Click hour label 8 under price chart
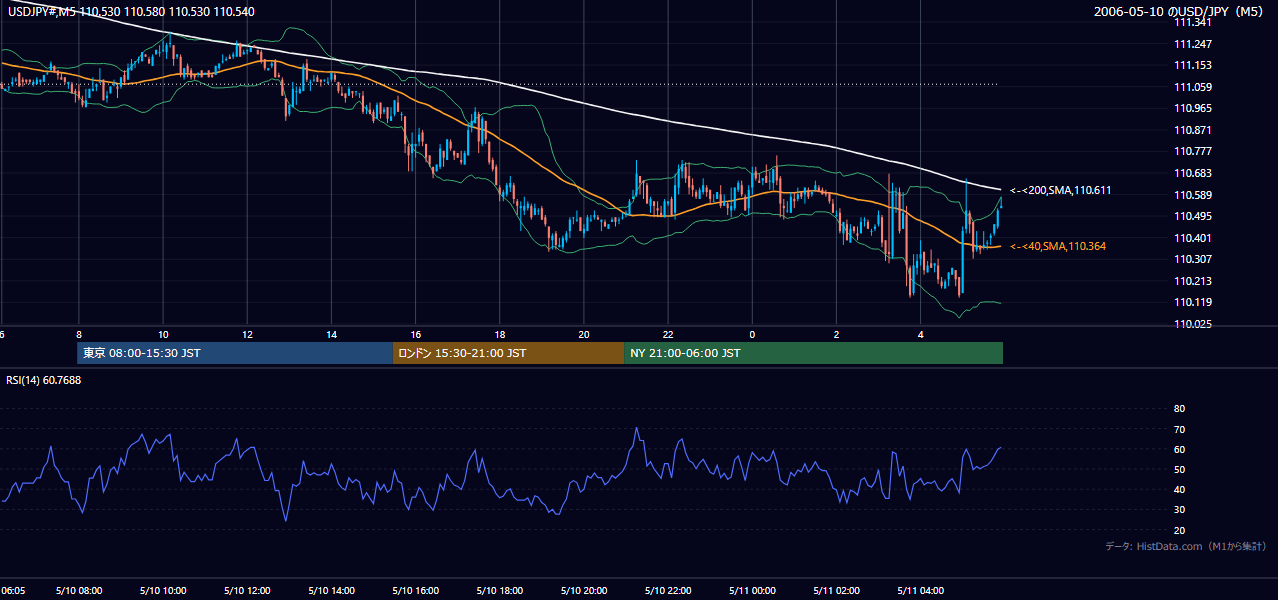1278x600 pixels. 78,335
